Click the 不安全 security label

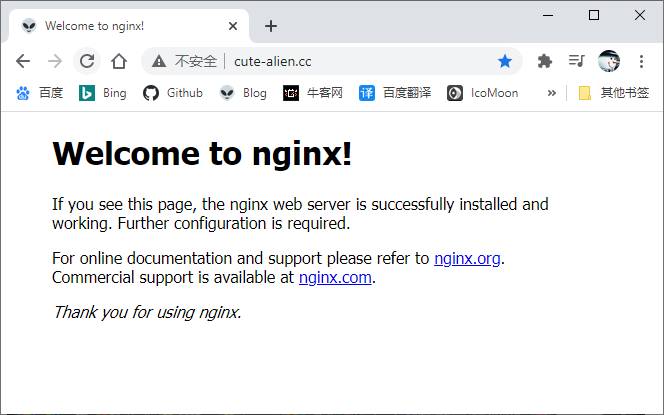point(196,61)
